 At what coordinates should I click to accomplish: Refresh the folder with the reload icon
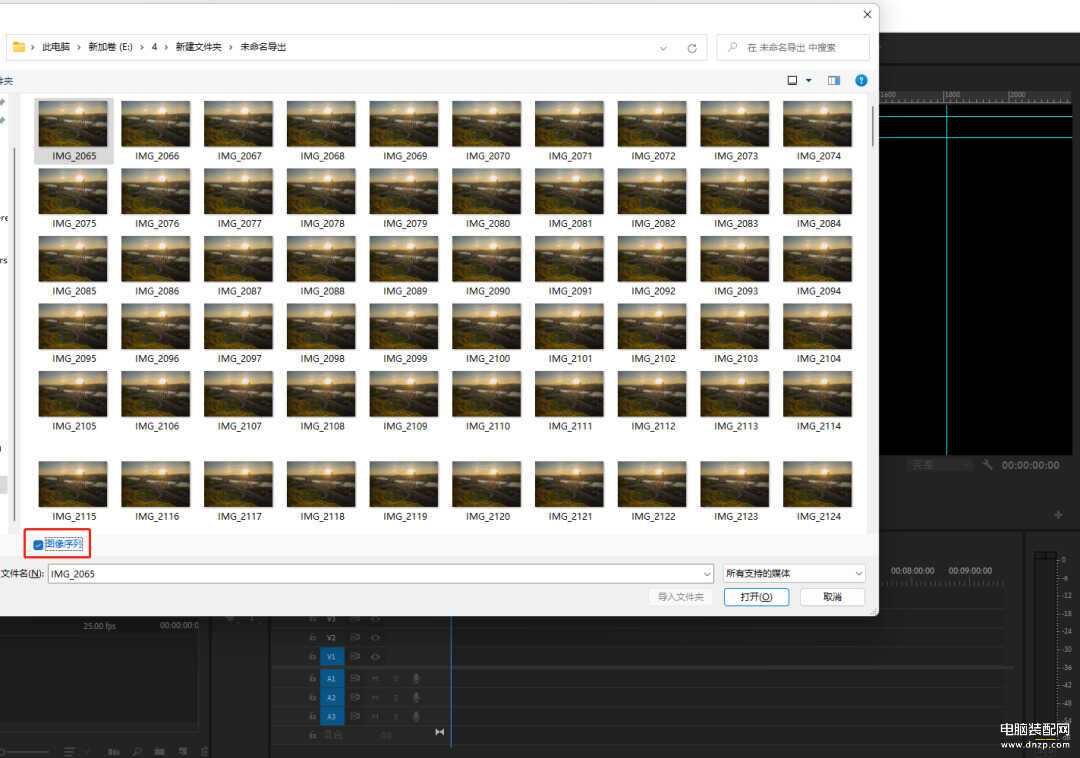(692, 48)
